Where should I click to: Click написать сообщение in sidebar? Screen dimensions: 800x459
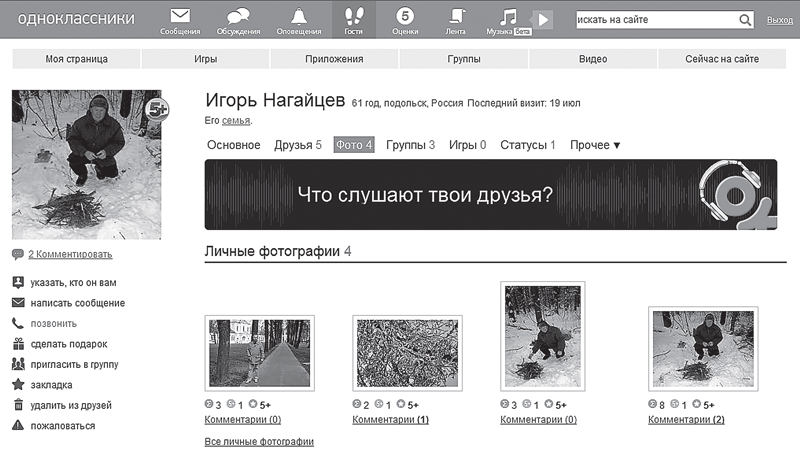pos(77,303)
